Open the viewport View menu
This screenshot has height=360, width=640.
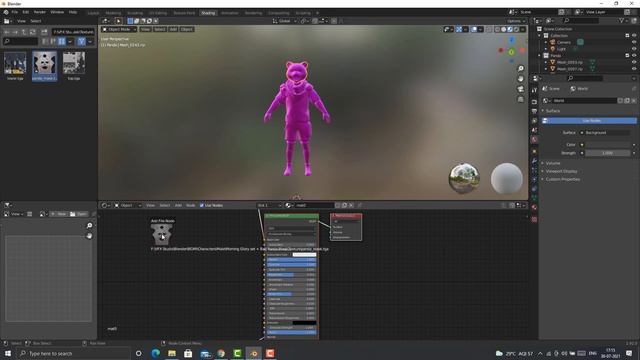[x=145, y=29]
